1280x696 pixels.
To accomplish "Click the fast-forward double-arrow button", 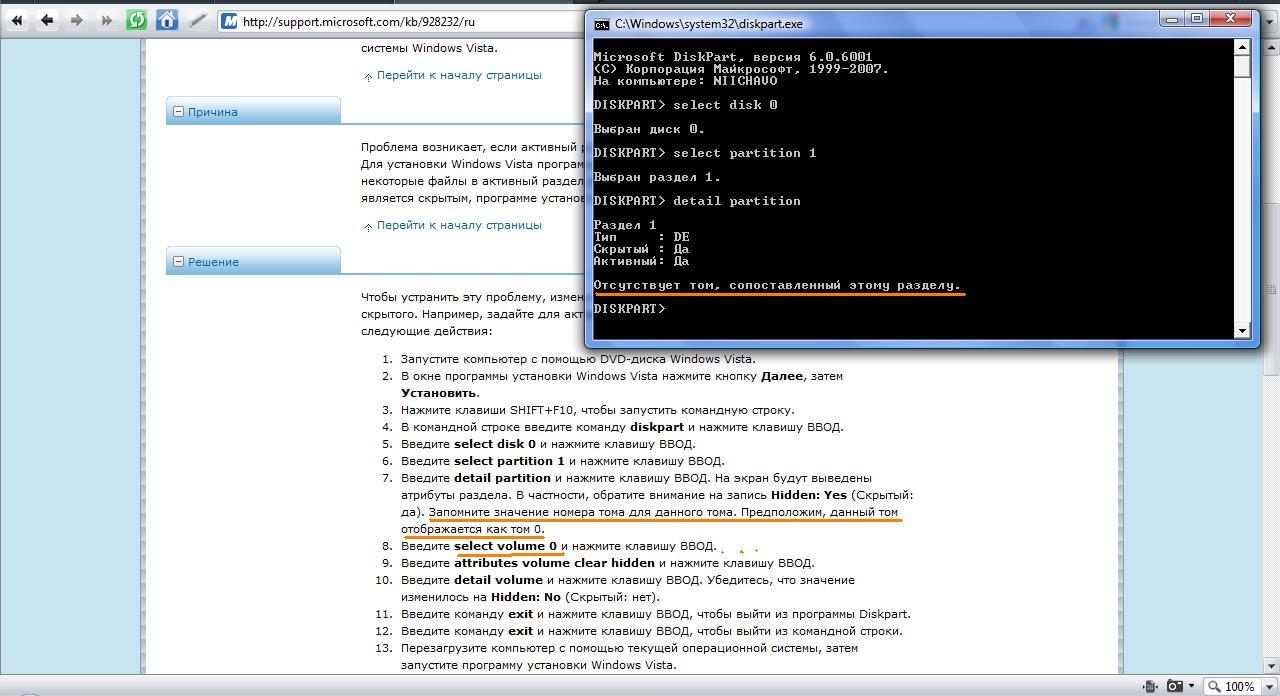I will tap(106, 20).
